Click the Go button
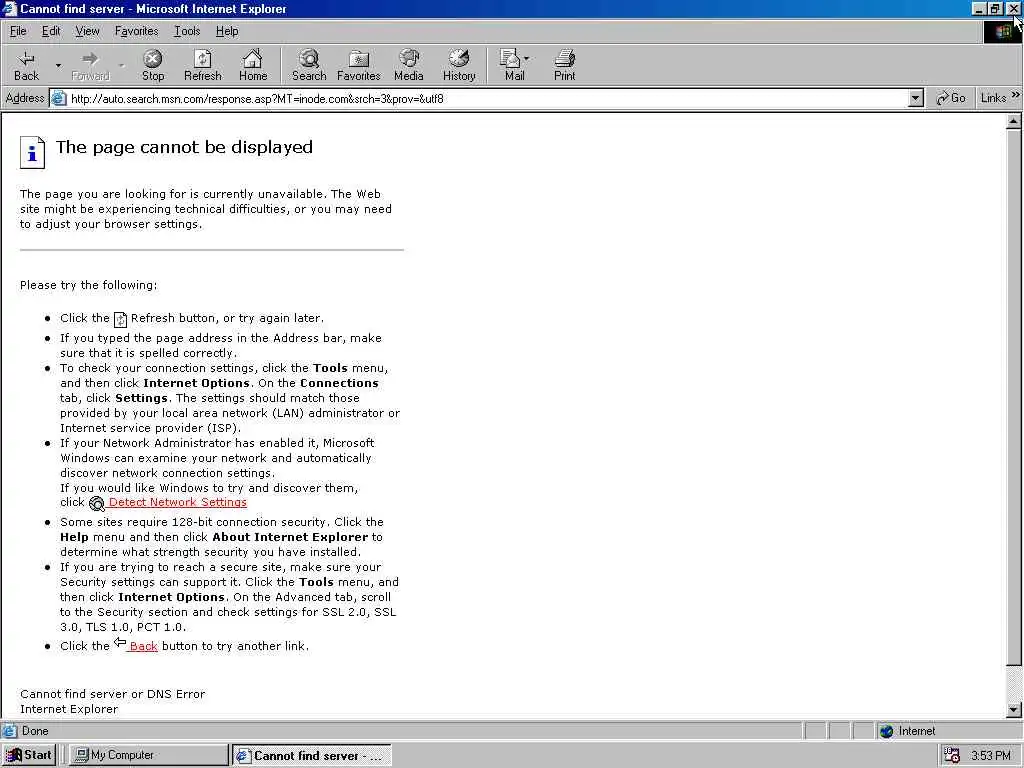The image size is (1024, 768). tap(951, 98)
